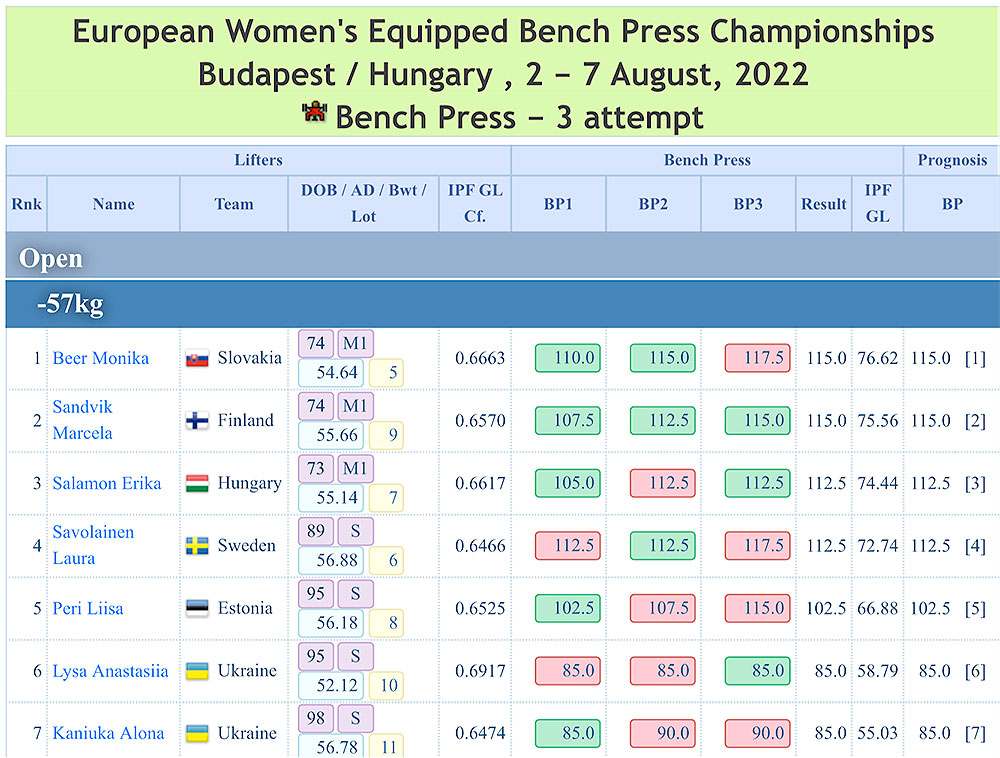Click the IPF GL Cf. column header
The width and height of the screenshot is (1000, 758).
(475, 204)
